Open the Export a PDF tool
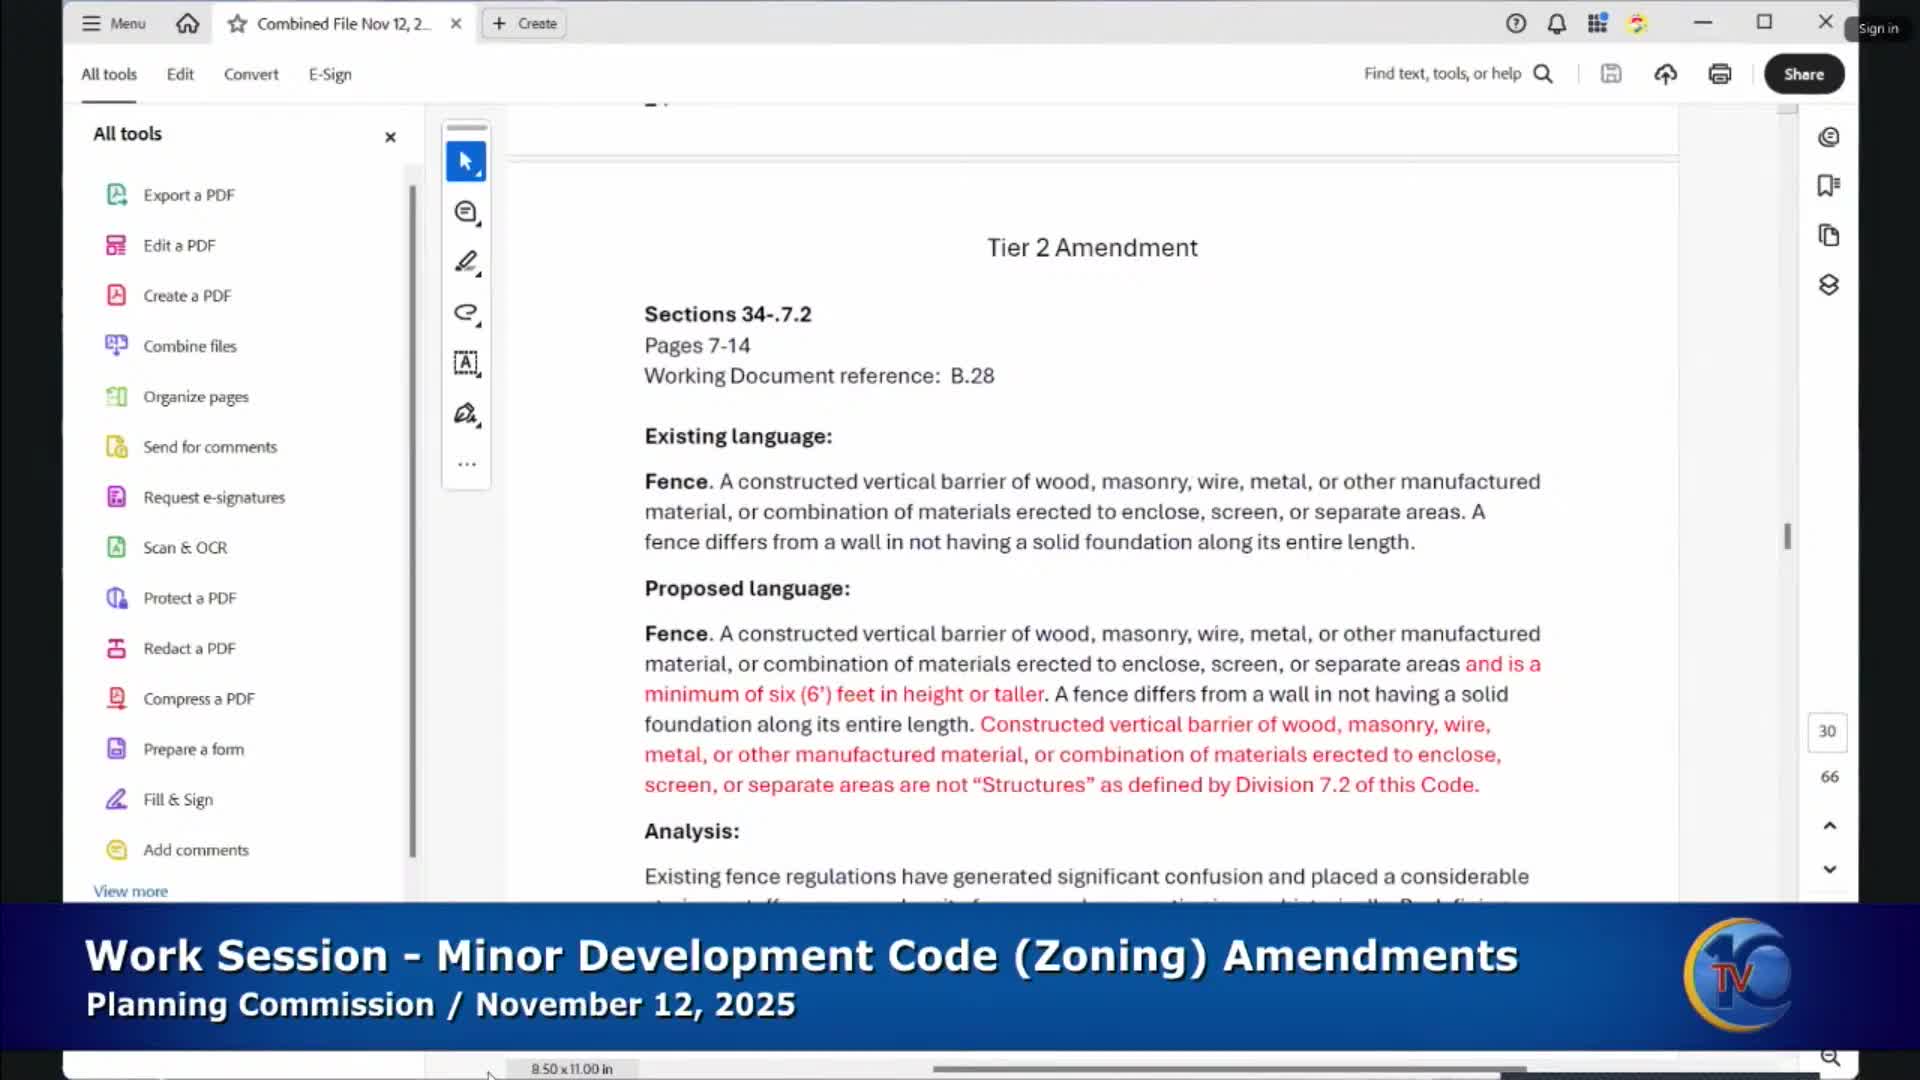 point(189,194)
